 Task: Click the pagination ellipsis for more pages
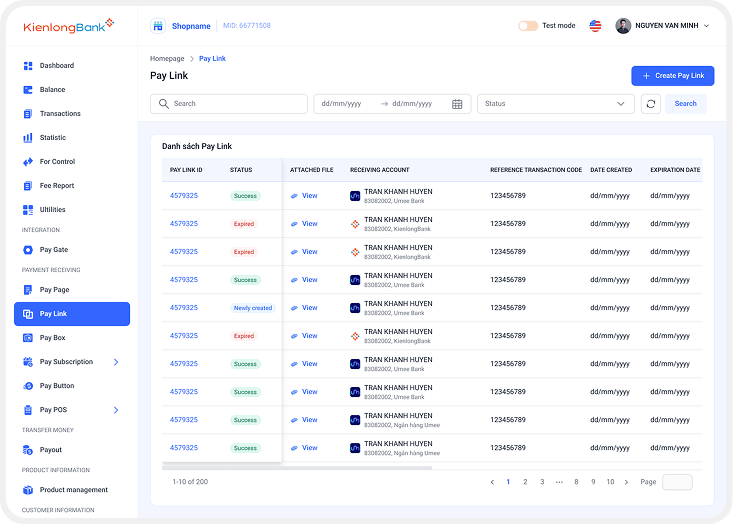(x=559, y=482)
